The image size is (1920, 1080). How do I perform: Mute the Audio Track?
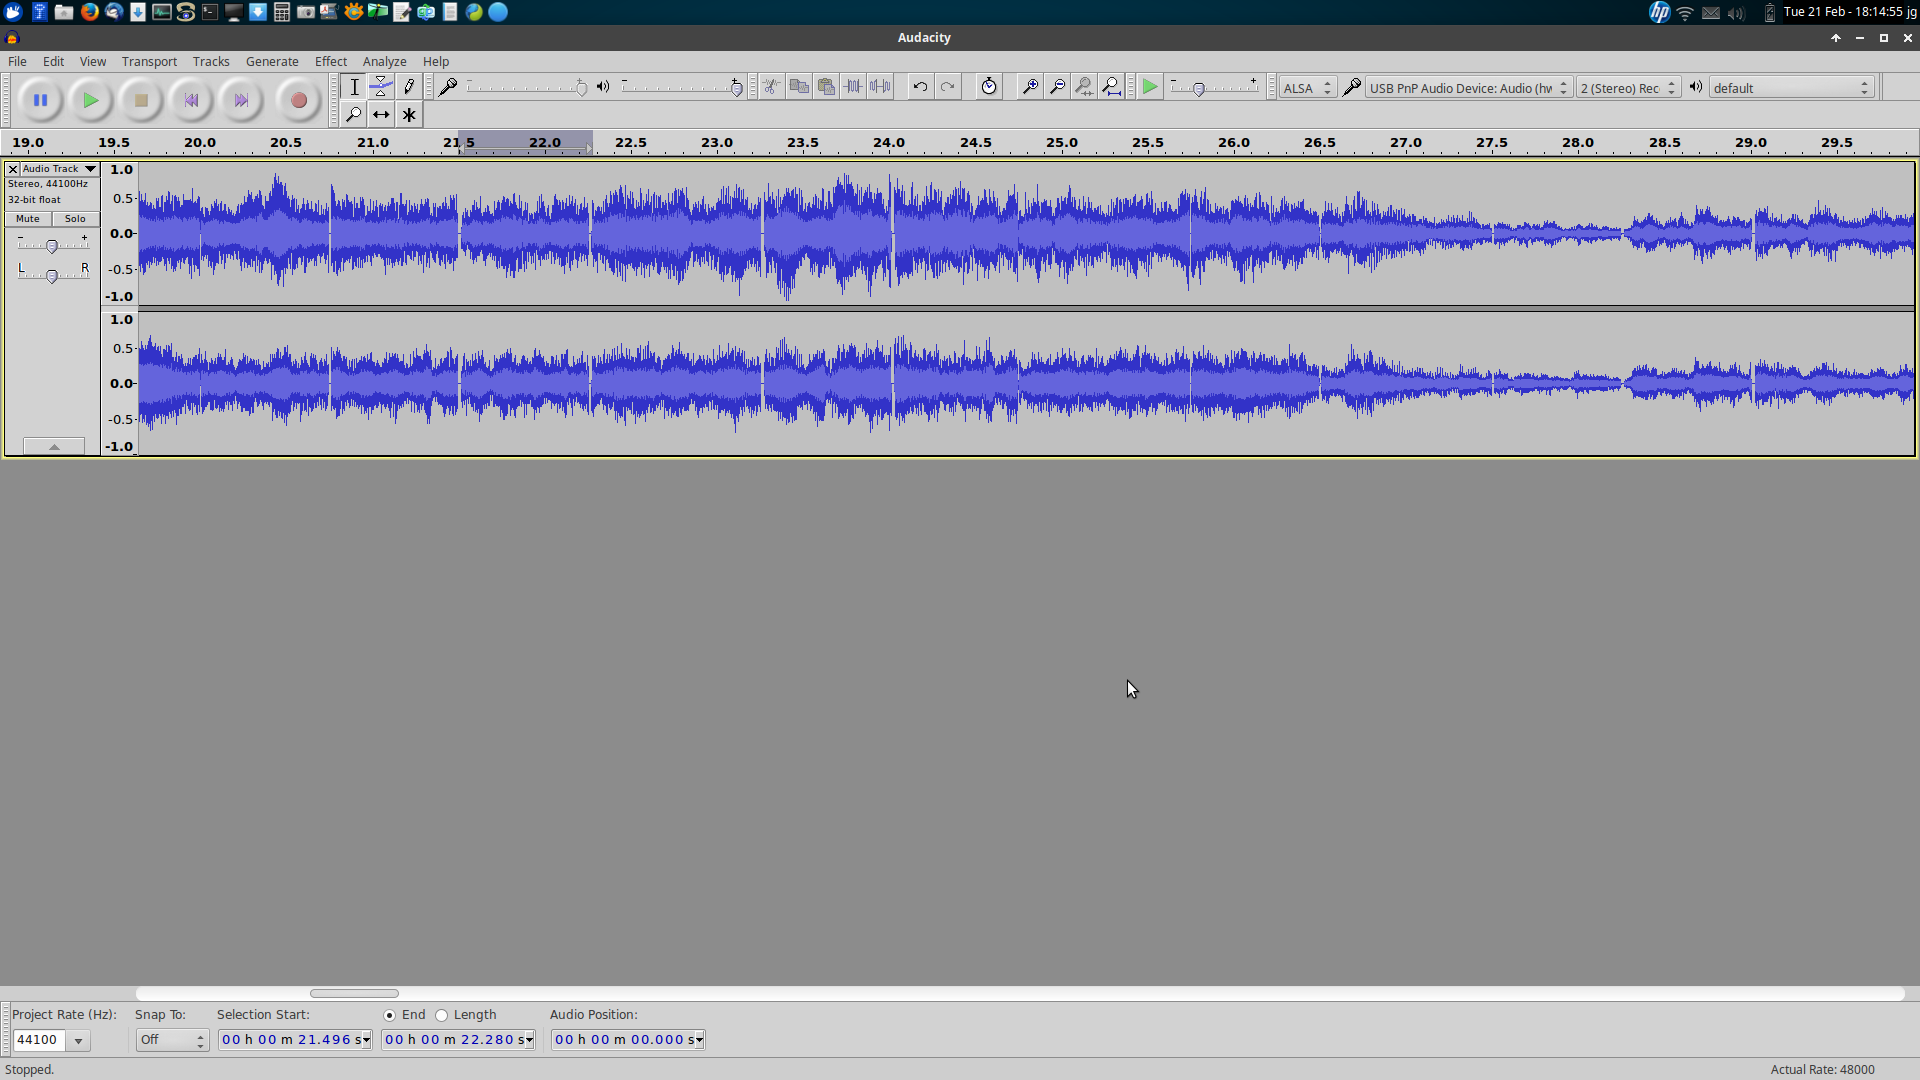tap(28, 219)
